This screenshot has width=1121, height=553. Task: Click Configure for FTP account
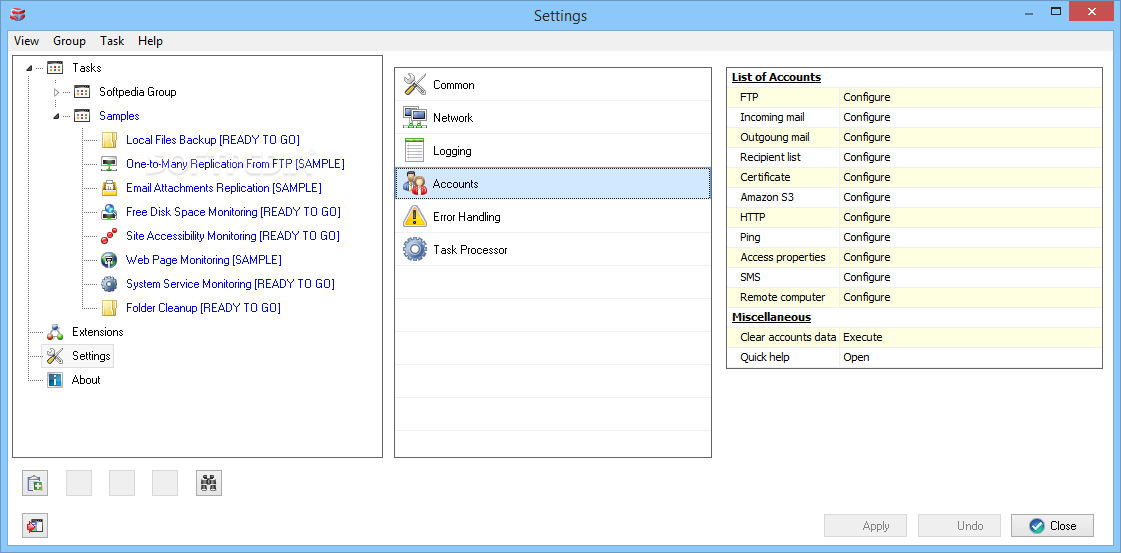point(866,97)
